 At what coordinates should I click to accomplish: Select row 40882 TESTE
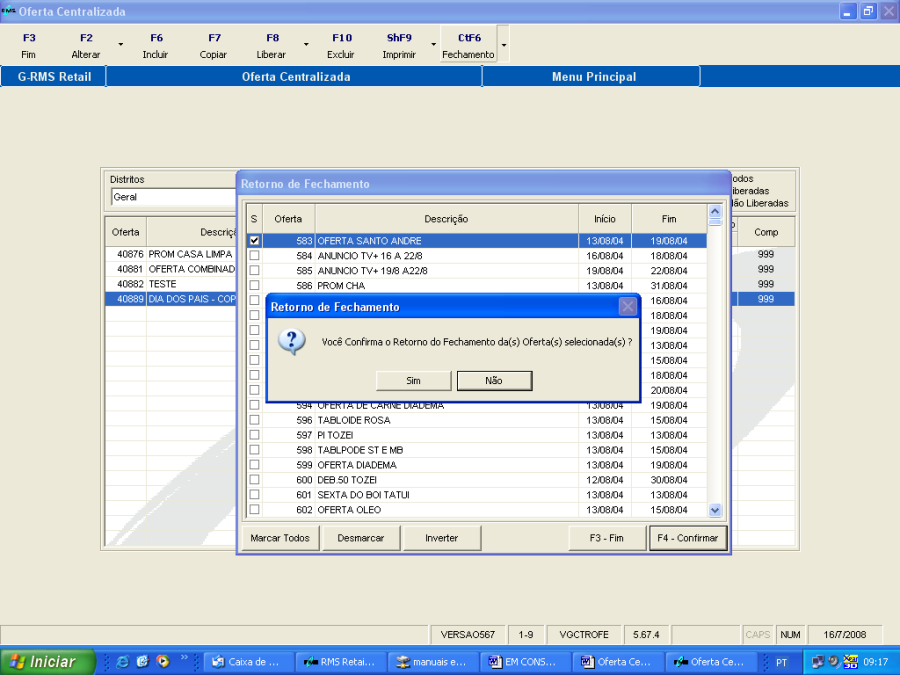tap(171, 284)
